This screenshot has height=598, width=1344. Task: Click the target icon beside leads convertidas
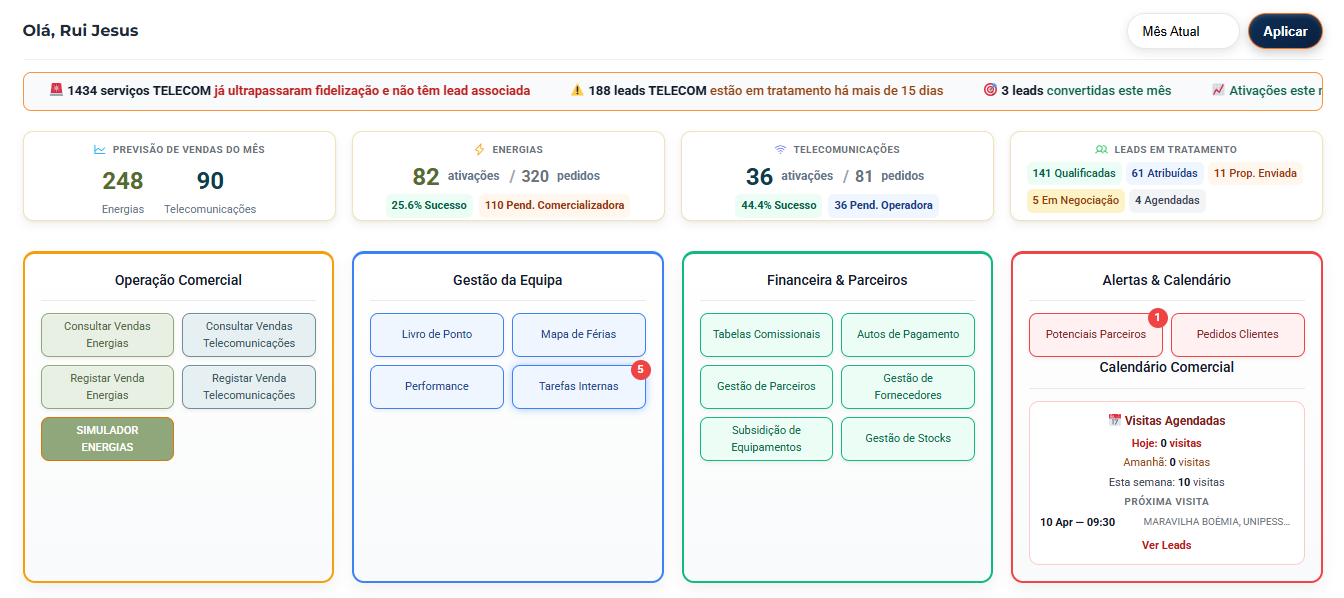[990, 90]
